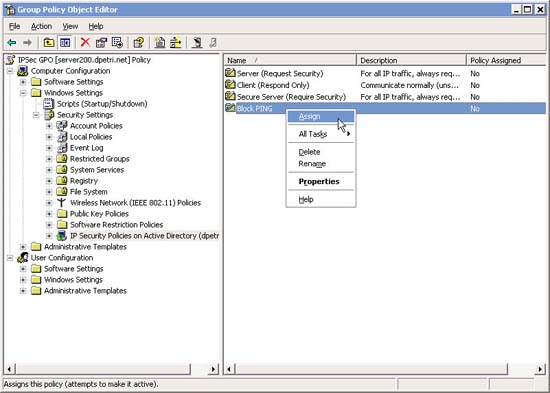Image resolution: width=550 pixels, height=393 pixels.
Task: Click the Account Policies node icon
Action: [62, 126]
